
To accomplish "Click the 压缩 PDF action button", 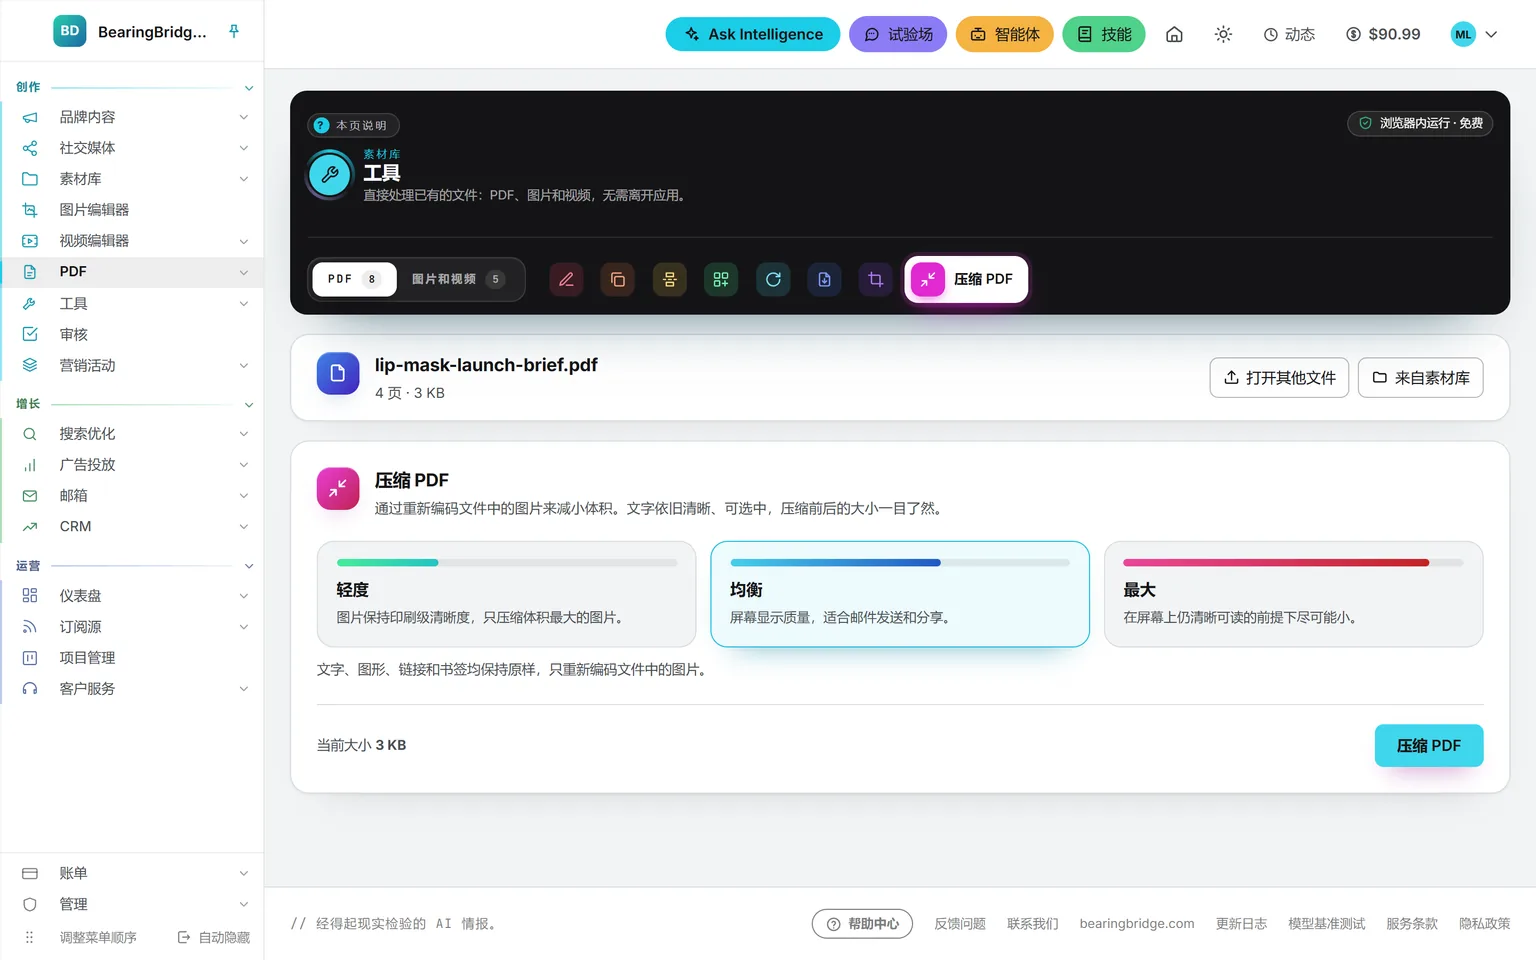I will (1429, 746).
